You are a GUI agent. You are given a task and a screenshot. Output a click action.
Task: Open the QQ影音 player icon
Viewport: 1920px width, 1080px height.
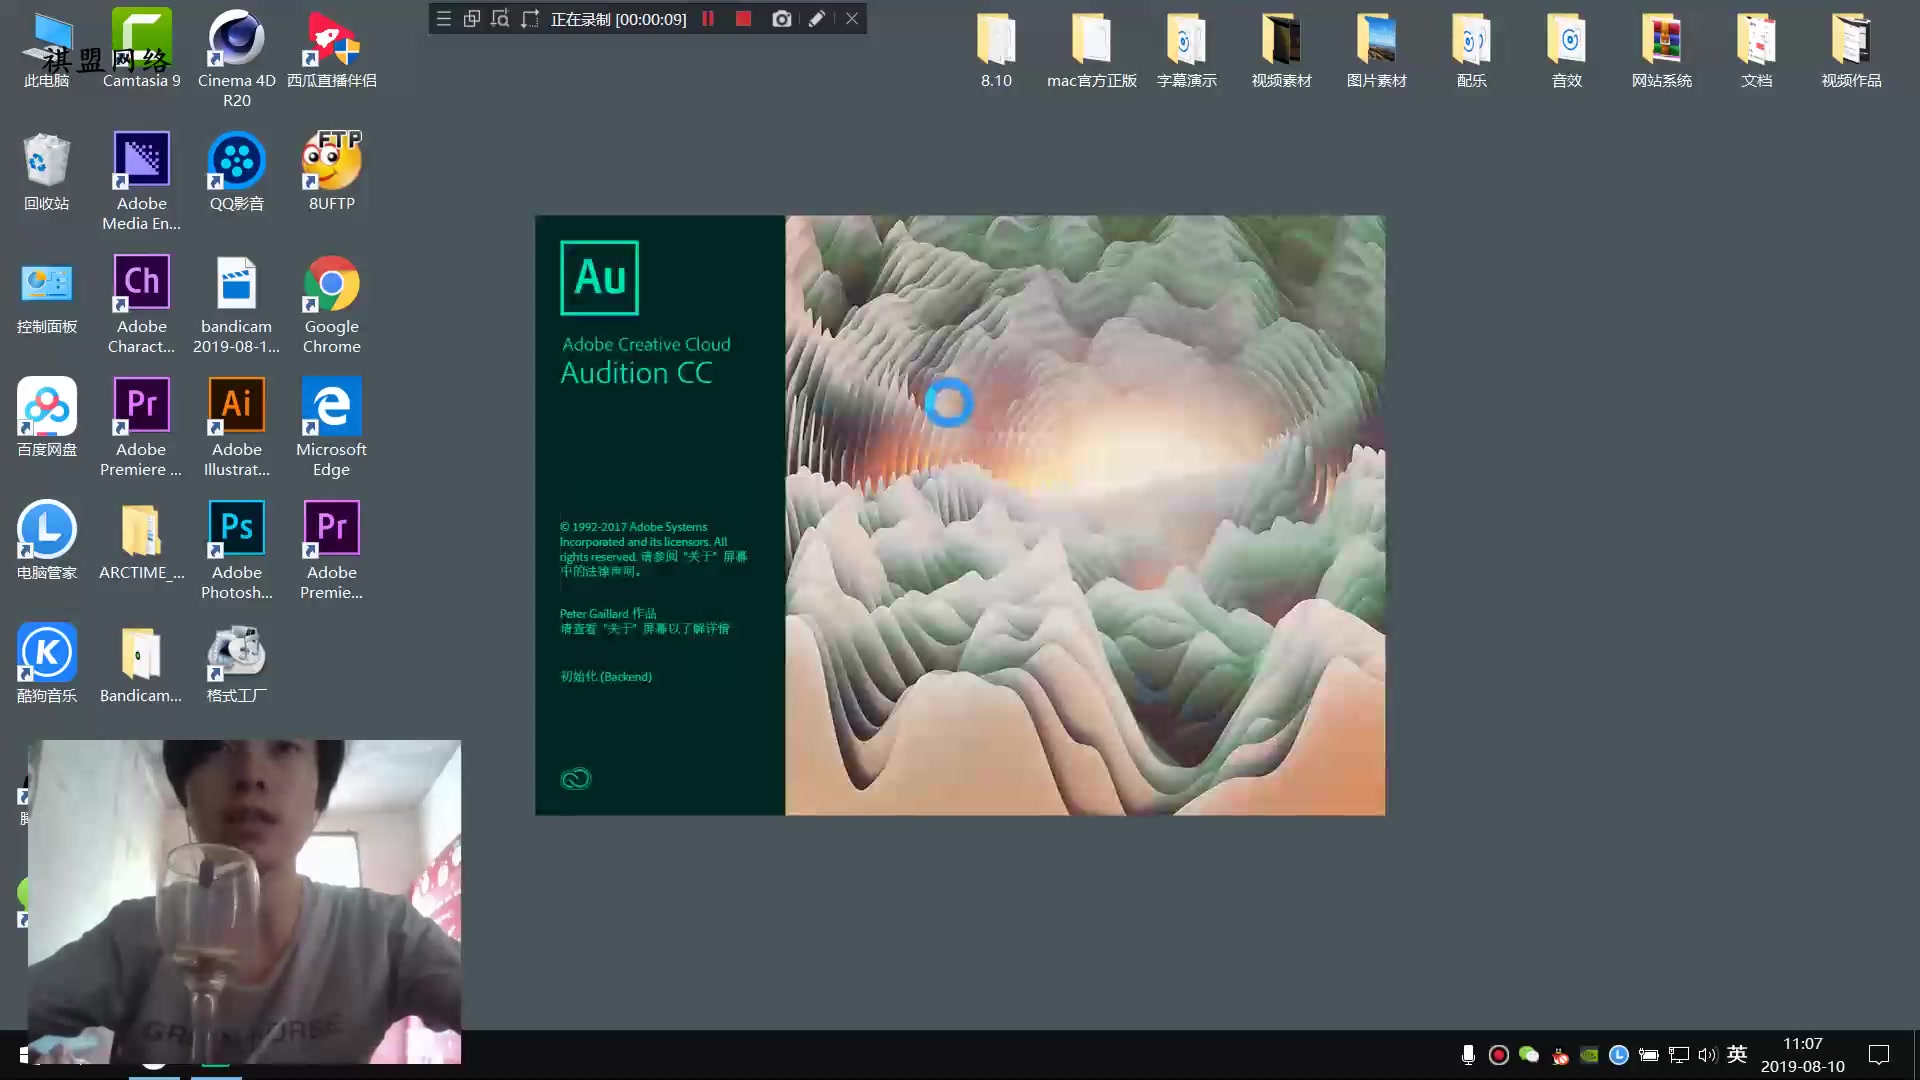(236, 171)
